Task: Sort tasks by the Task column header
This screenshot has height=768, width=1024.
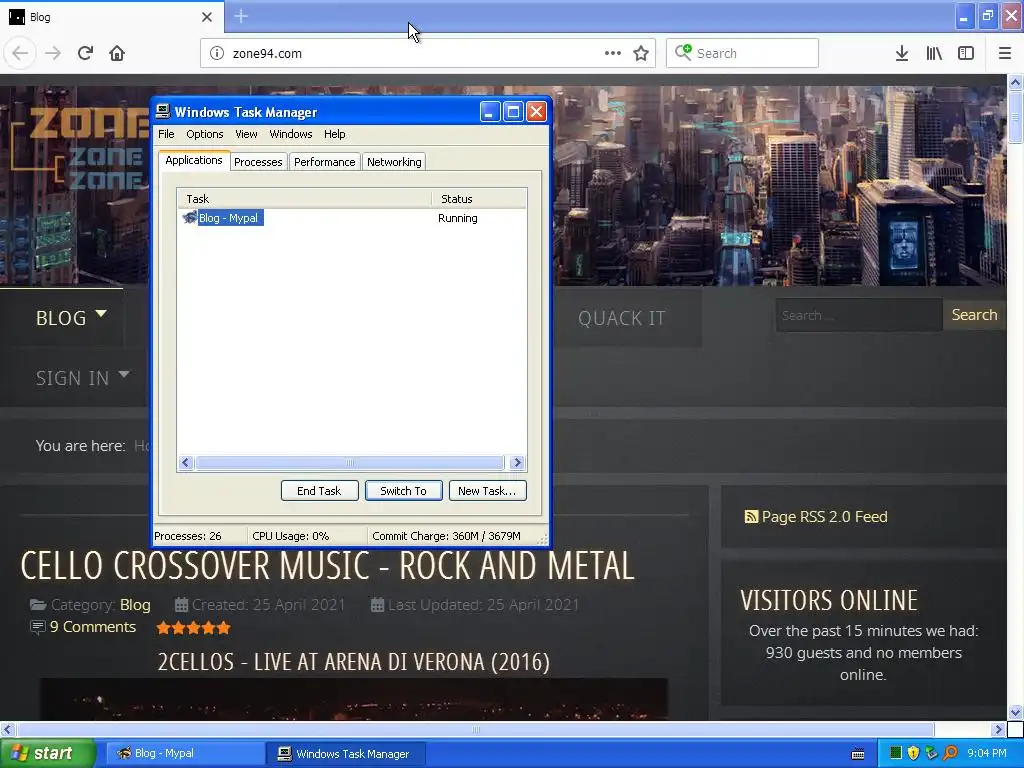Action: point(304,199)
